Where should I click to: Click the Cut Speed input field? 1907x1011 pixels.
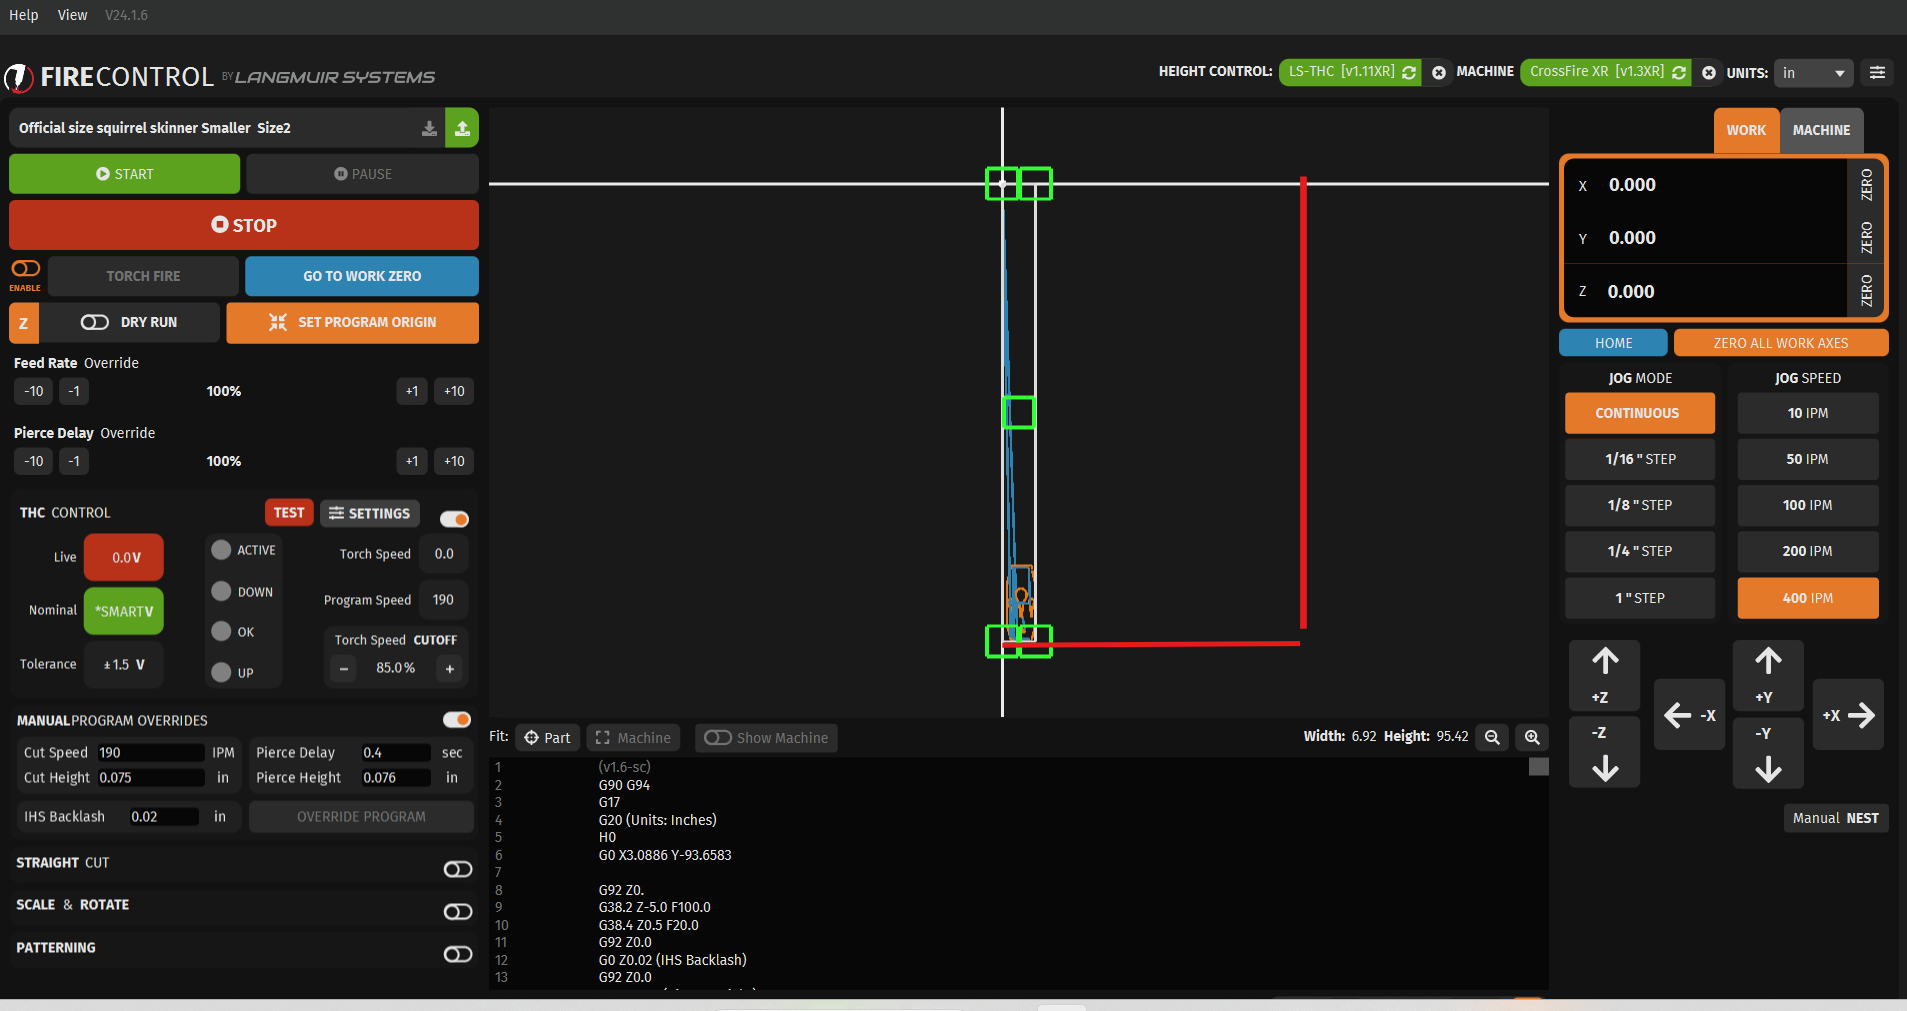[150, 753]
